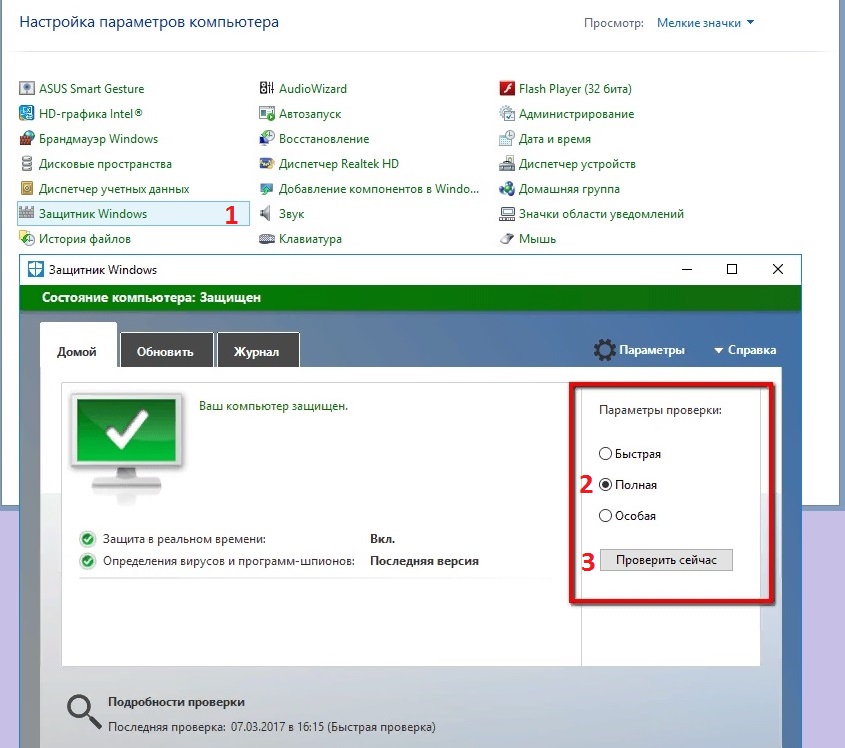
Task: Click the Мышь mouse icon
Action: click(507, 238)
